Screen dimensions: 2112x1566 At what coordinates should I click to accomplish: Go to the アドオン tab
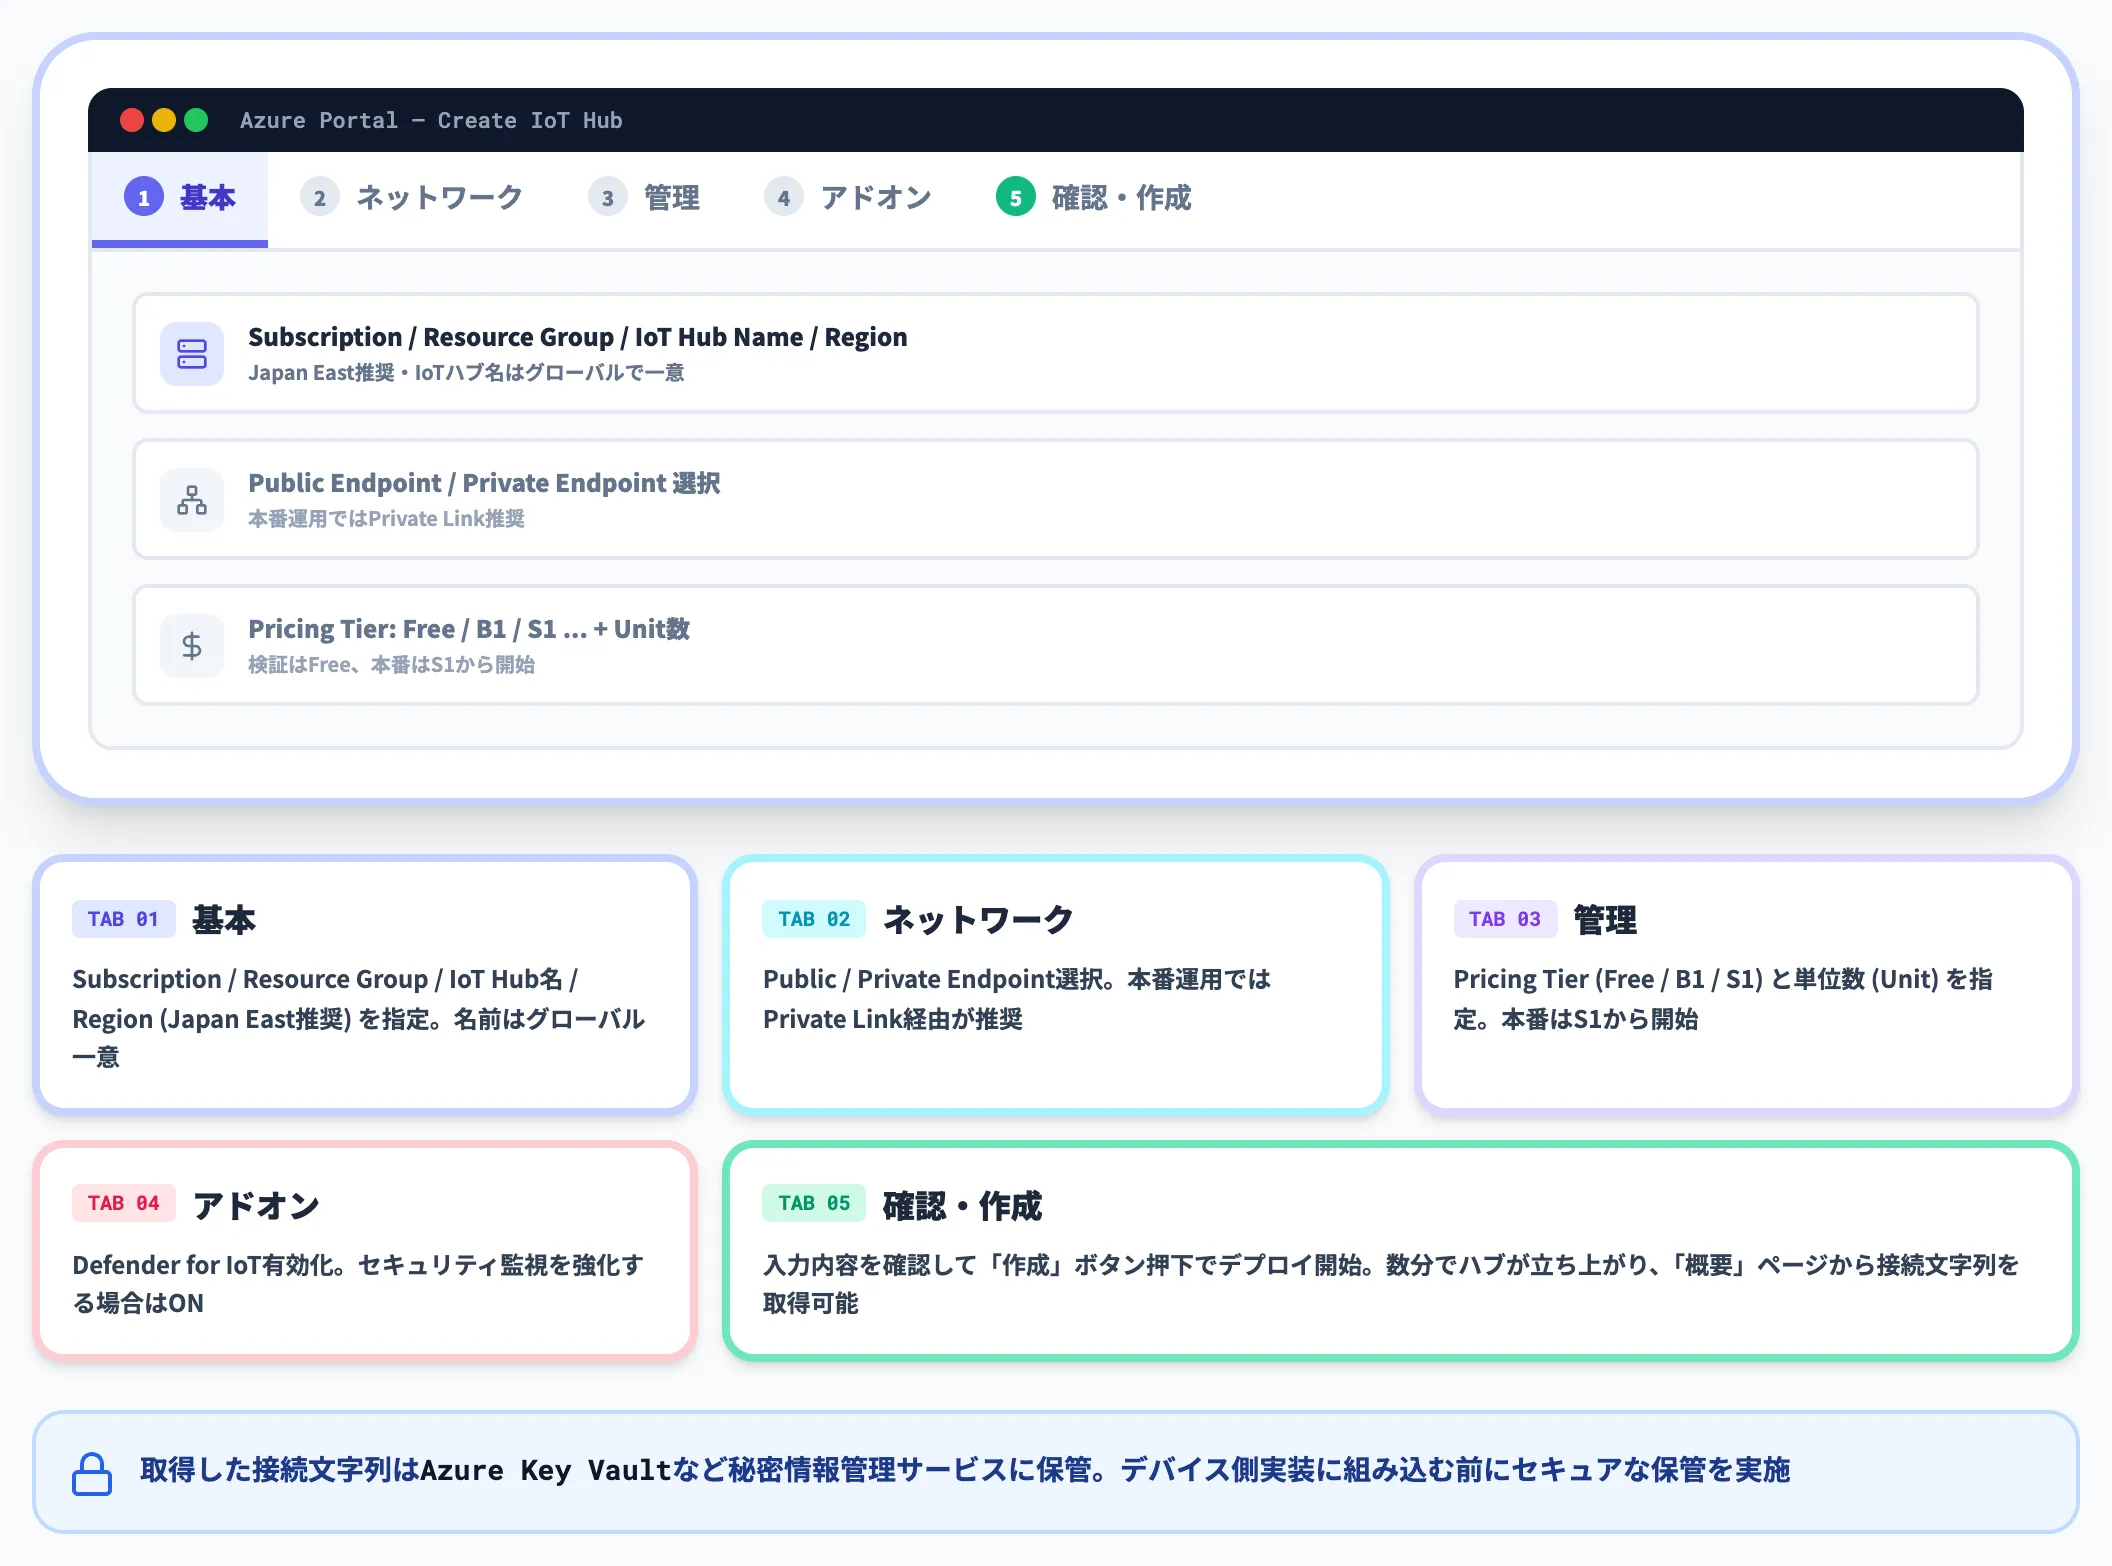click(848, 198)
